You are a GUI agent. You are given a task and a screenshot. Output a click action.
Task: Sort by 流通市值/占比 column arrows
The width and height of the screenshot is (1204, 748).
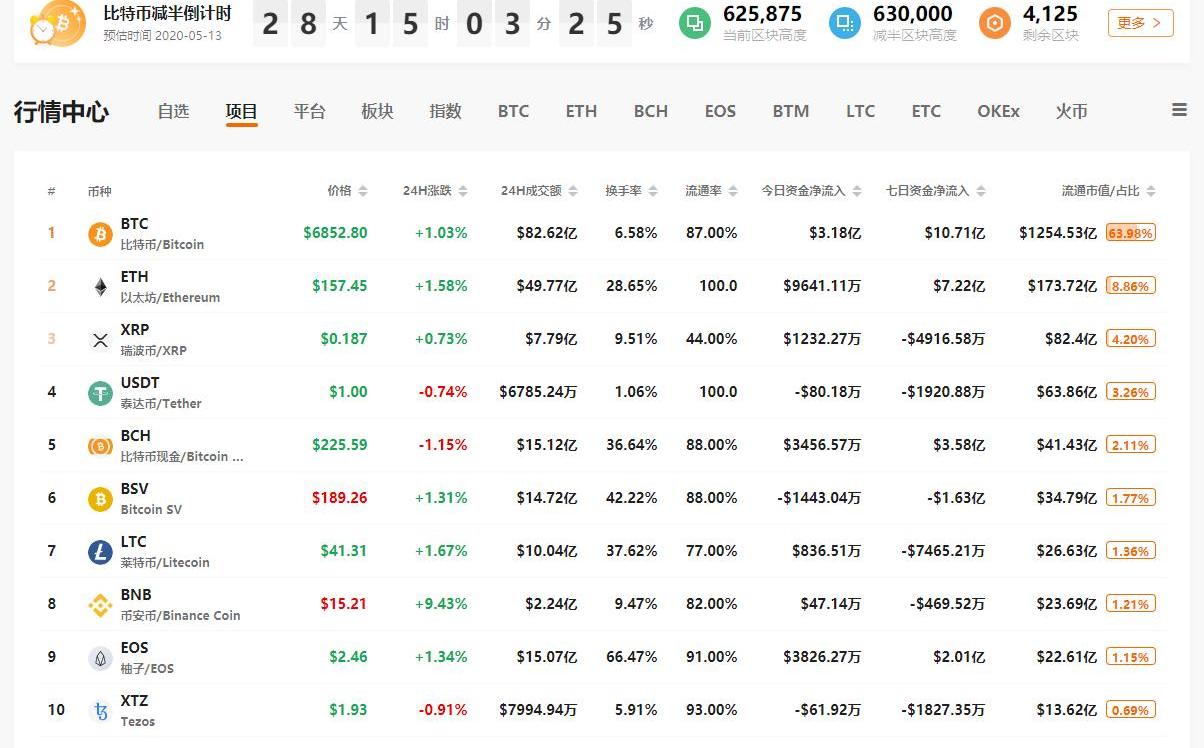coord(1150,191)
